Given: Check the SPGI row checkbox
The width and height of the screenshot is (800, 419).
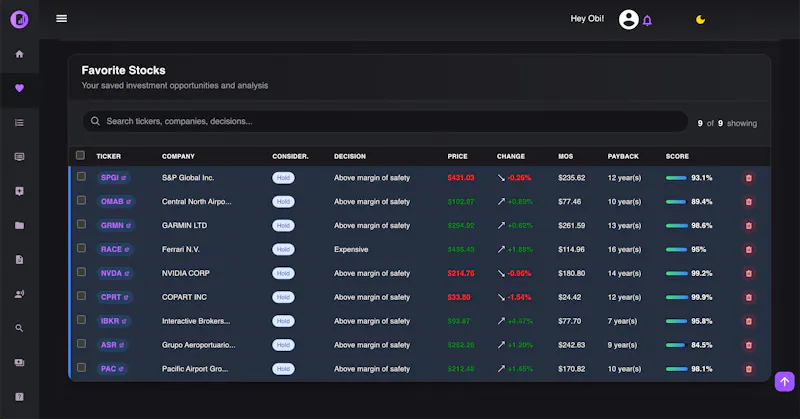Looking at the screenshot, I should (x=81, y=176).
